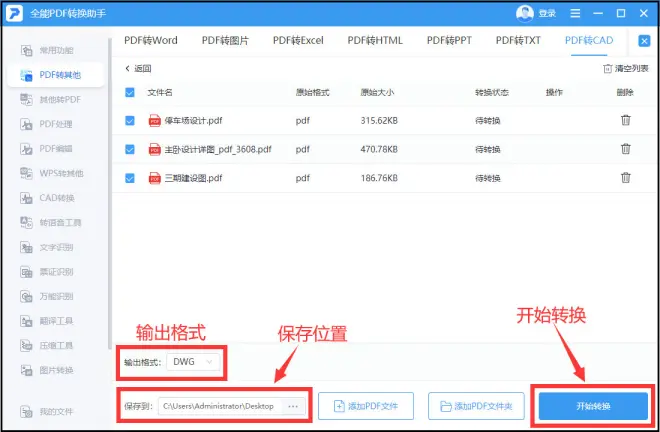Click the 开始转换 button
The width and height of the screenshot is (660, 432).
tap(593, 406)
